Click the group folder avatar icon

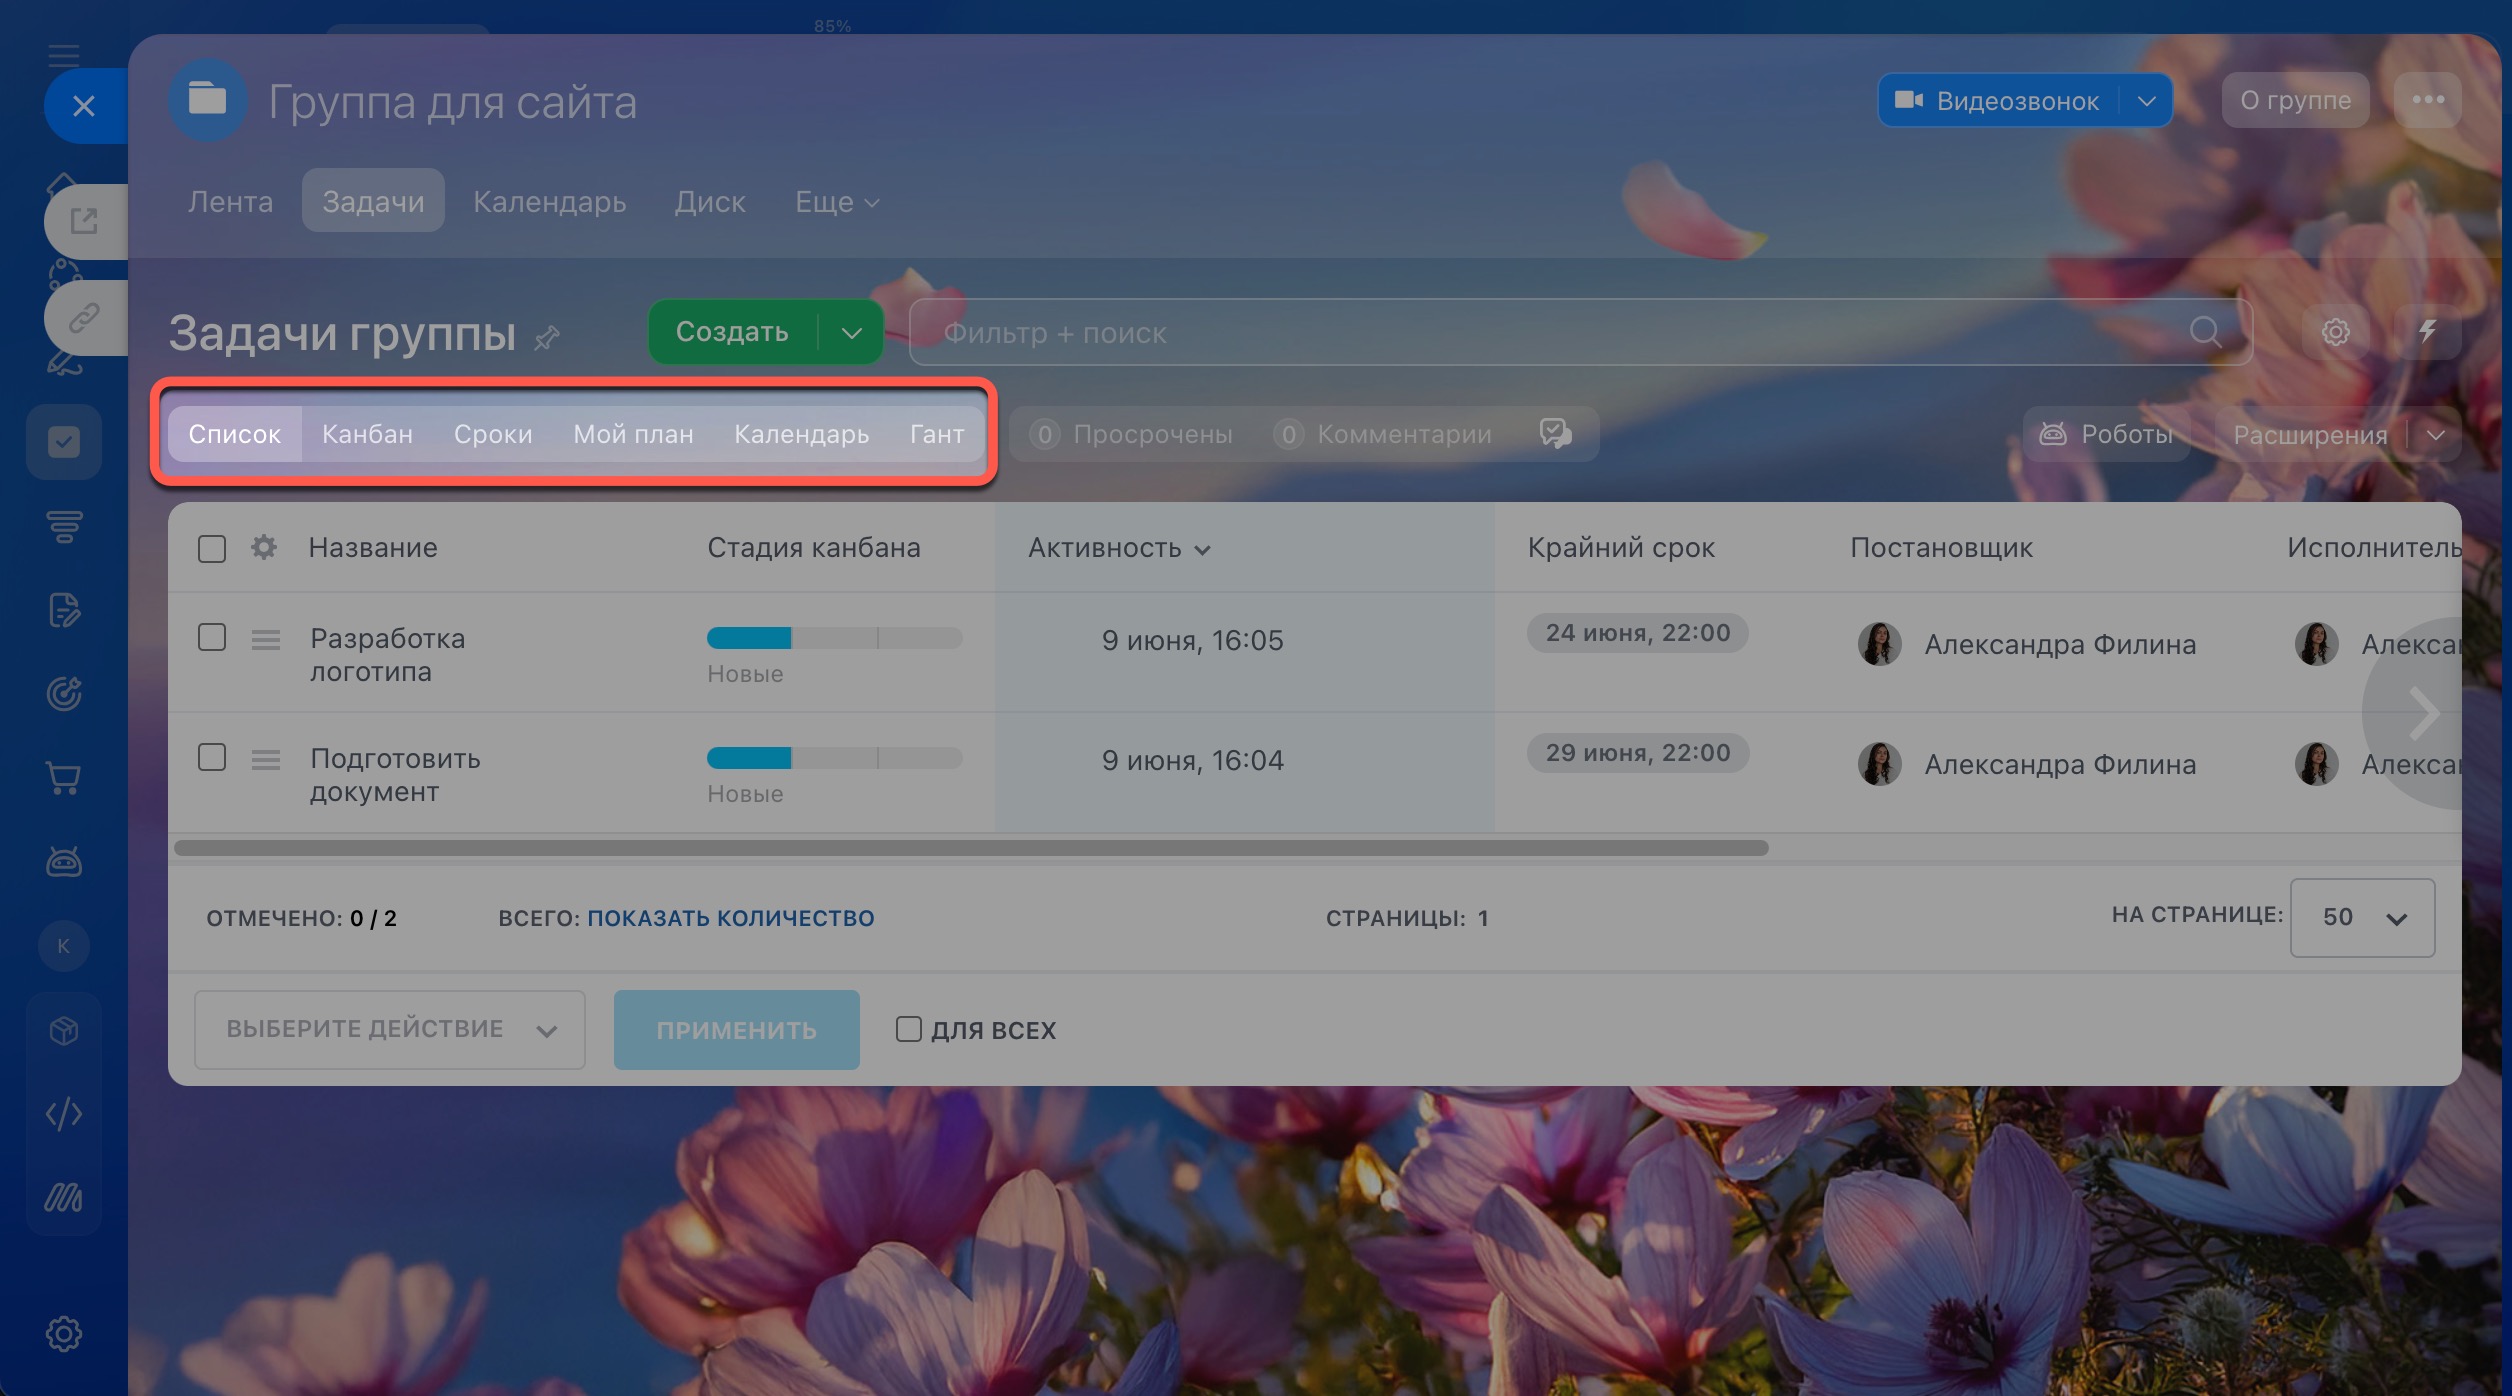[208, 100]
